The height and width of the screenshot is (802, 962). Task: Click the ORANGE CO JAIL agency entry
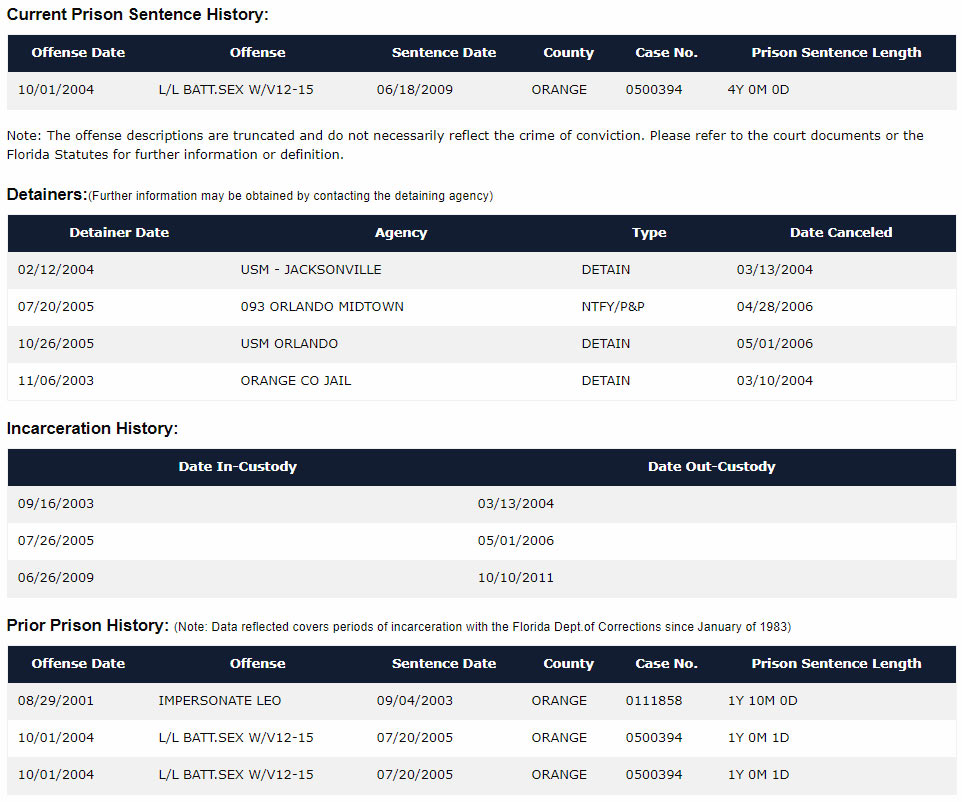click(296, 381)
